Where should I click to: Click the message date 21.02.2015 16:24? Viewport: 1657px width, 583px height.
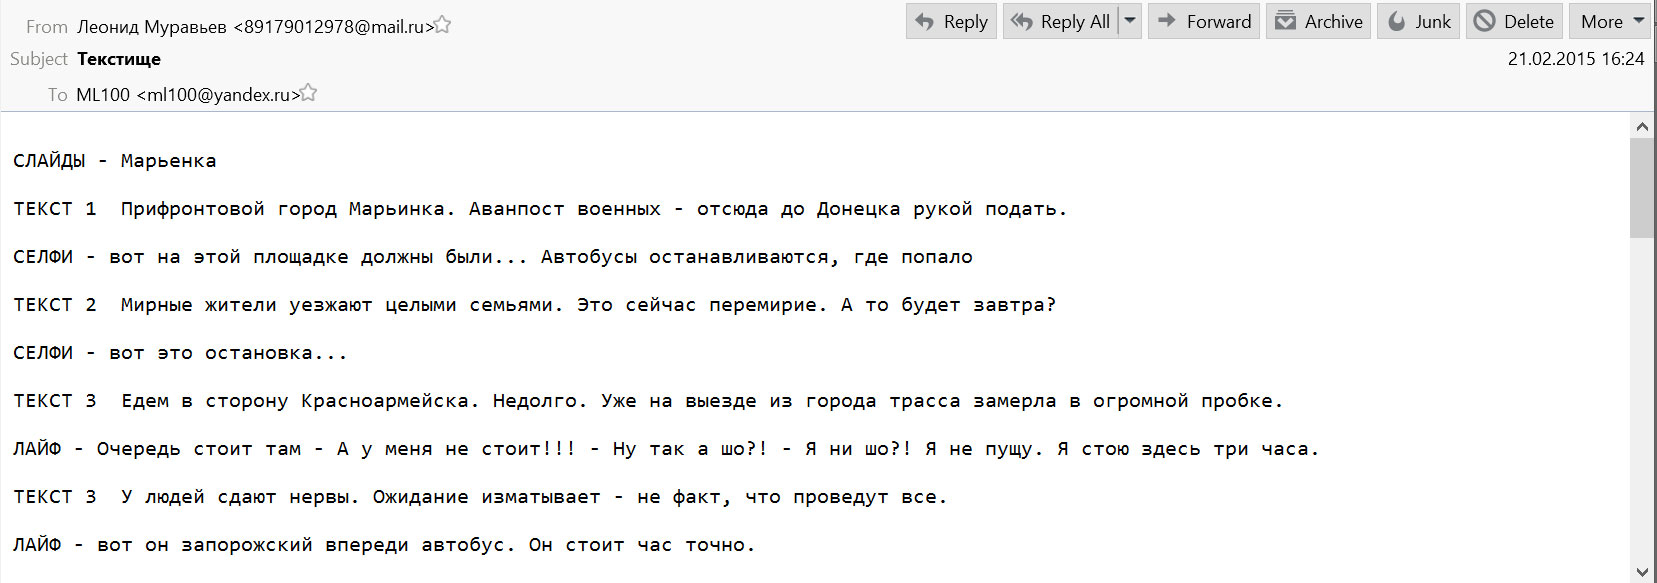coord(1575,59)
